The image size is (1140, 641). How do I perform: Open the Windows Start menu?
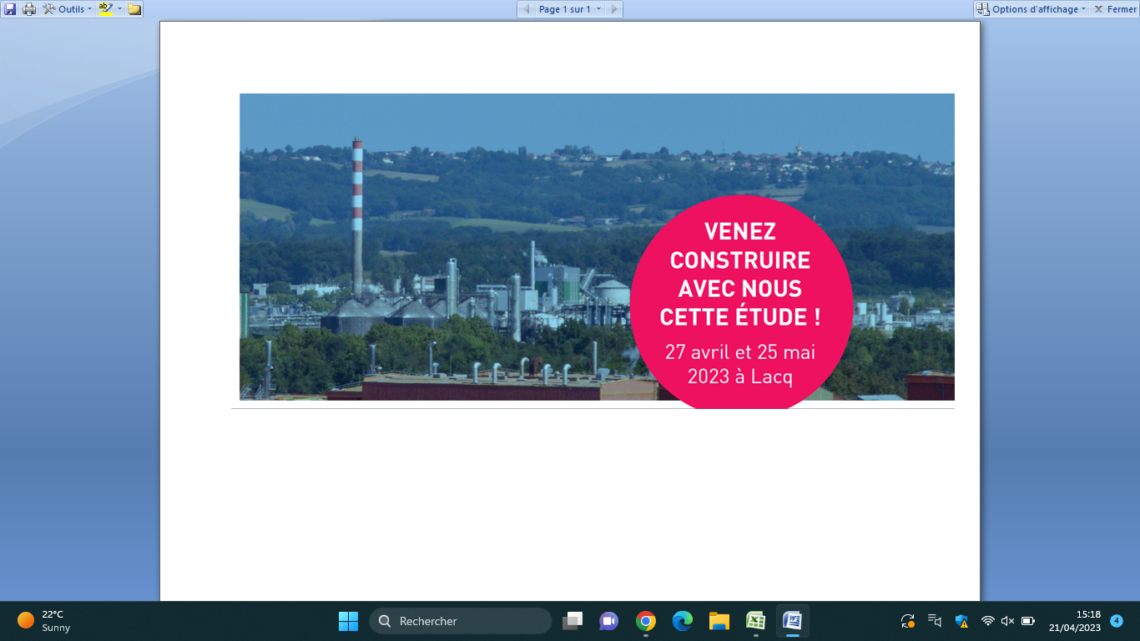click(x=348, y=621)
